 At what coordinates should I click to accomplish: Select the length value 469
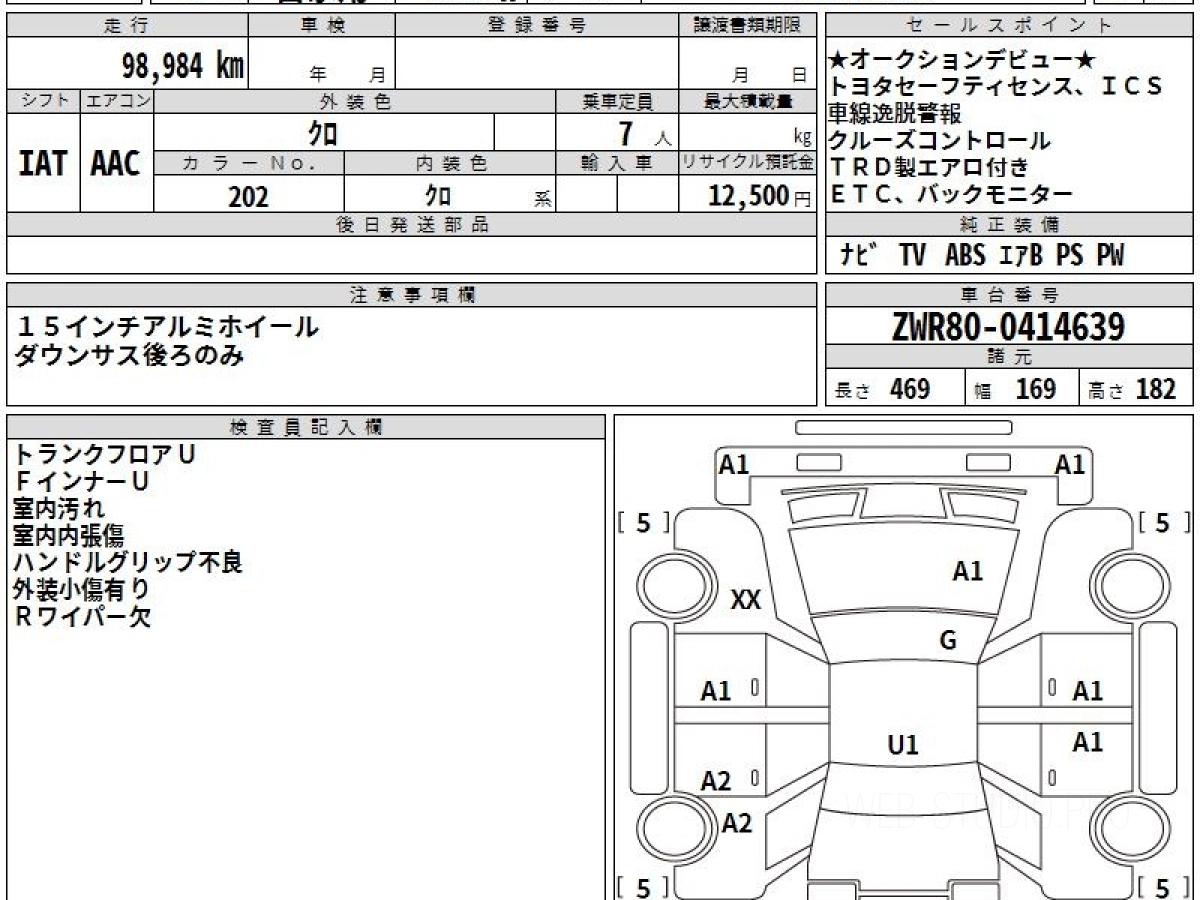tap(910, 389)
